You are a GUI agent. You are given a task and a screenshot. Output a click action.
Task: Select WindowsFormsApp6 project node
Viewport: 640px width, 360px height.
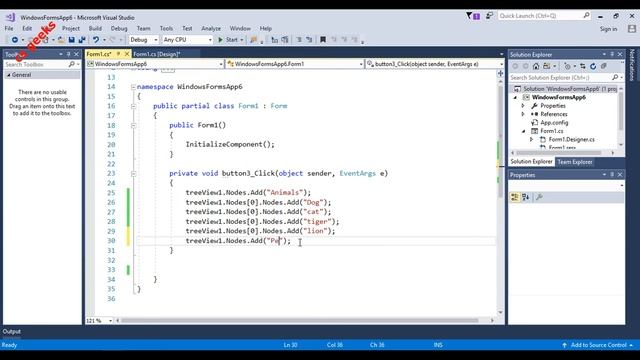pyautogui.click(x=558, y=97)
